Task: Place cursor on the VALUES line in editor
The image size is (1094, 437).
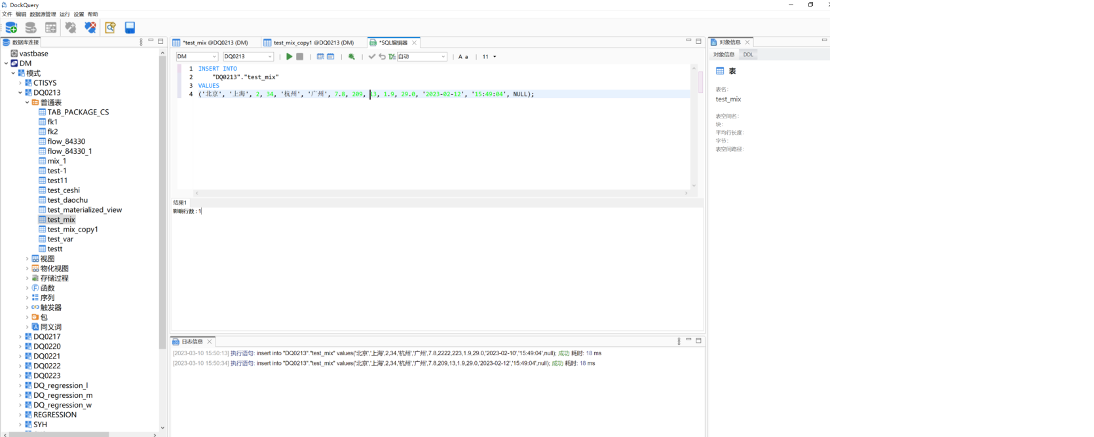Action: coord(209,85)
